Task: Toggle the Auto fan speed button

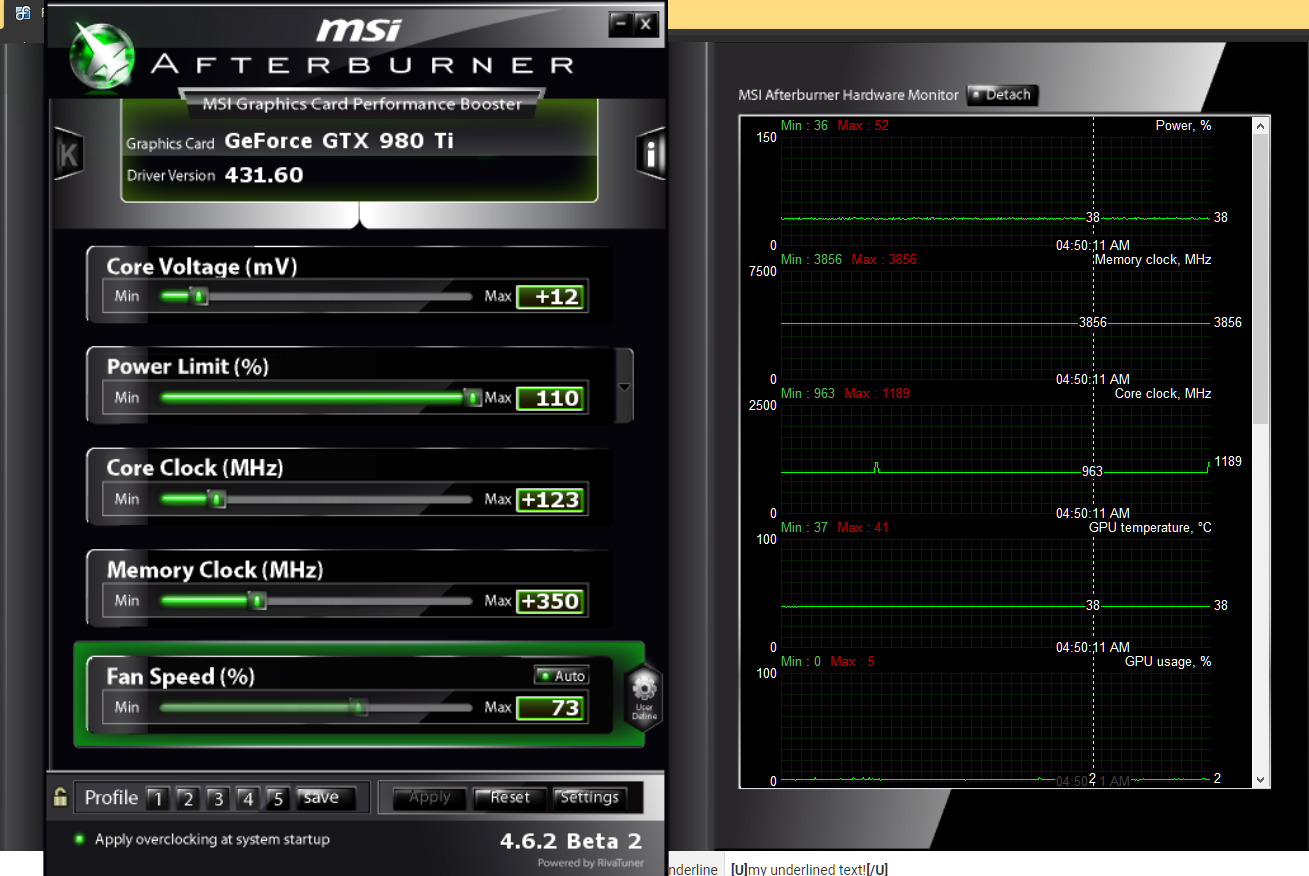Action: click(561, 676)
